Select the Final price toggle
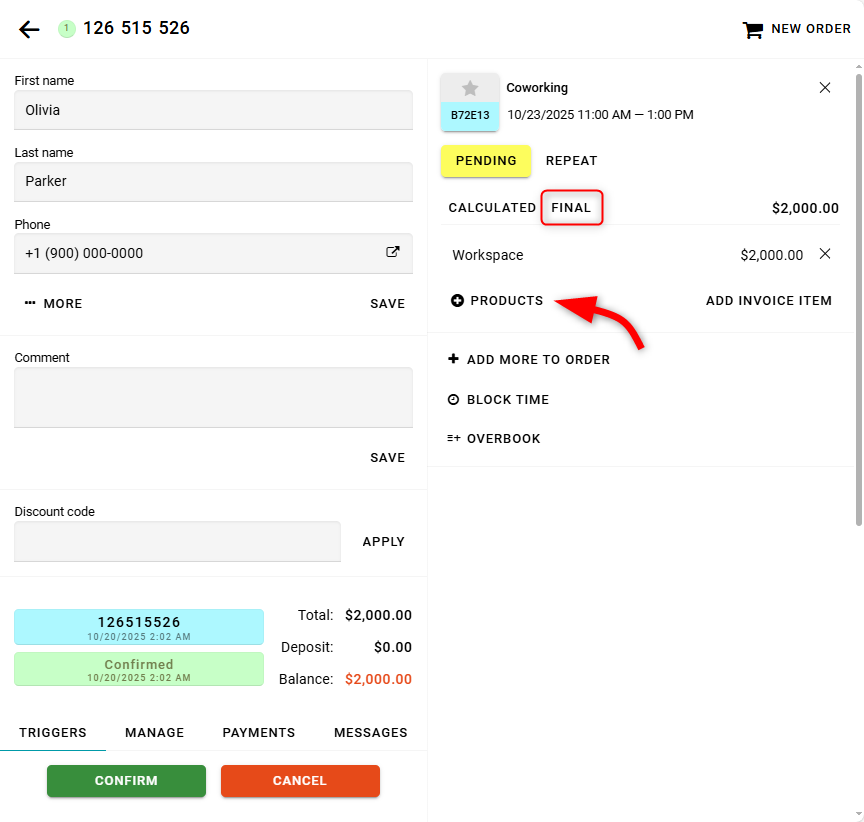This screenshot has width=864, height=822. 572,208
